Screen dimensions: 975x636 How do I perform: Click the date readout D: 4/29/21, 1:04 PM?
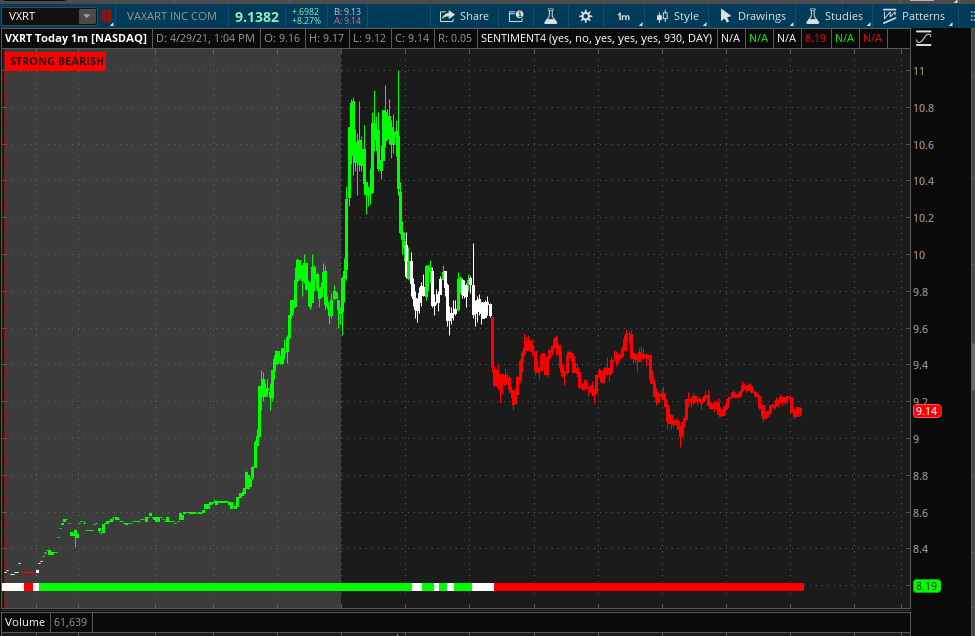[x=205, y=38]
